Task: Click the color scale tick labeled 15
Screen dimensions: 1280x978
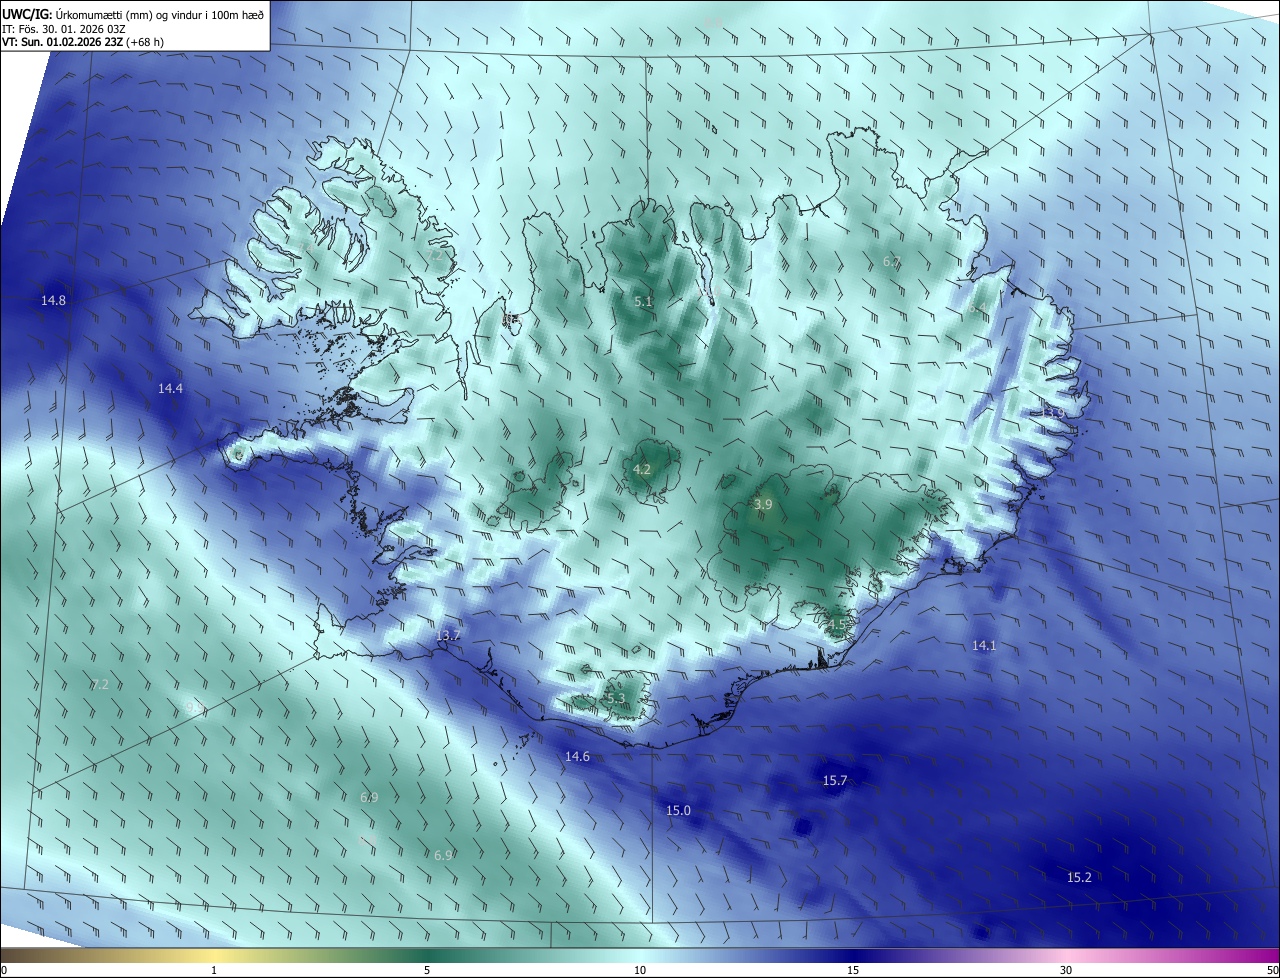Action: tap(853, 970)
